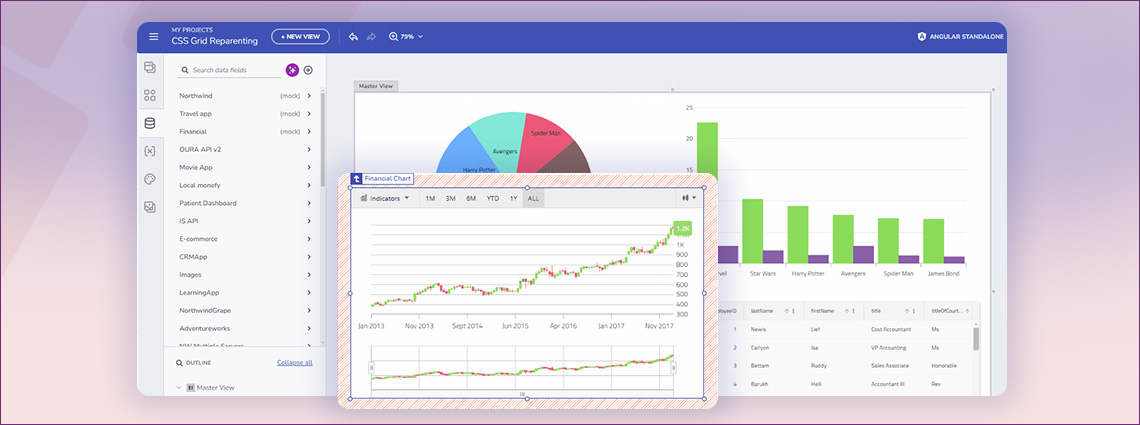Open the theme palette icon in sidebar
This screenshot has height=425, width=1140.
tap(150, 179)
